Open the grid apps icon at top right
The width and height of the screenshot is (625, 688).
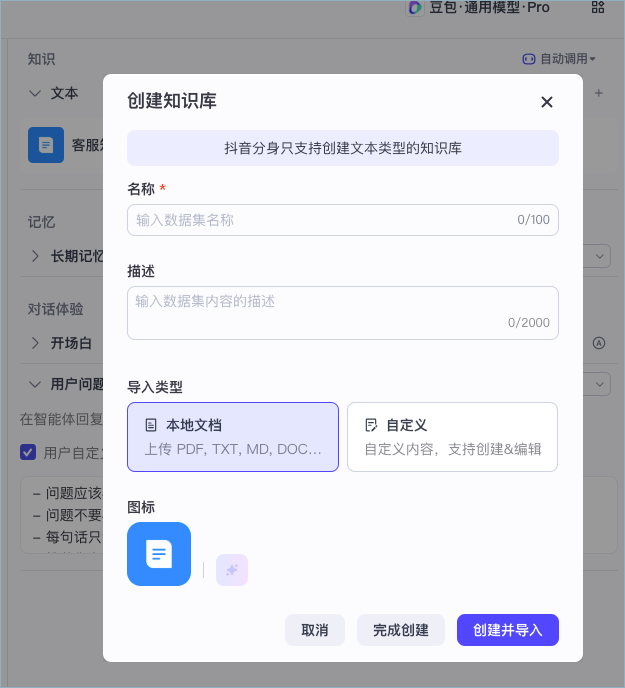click(x=598, y=7)
